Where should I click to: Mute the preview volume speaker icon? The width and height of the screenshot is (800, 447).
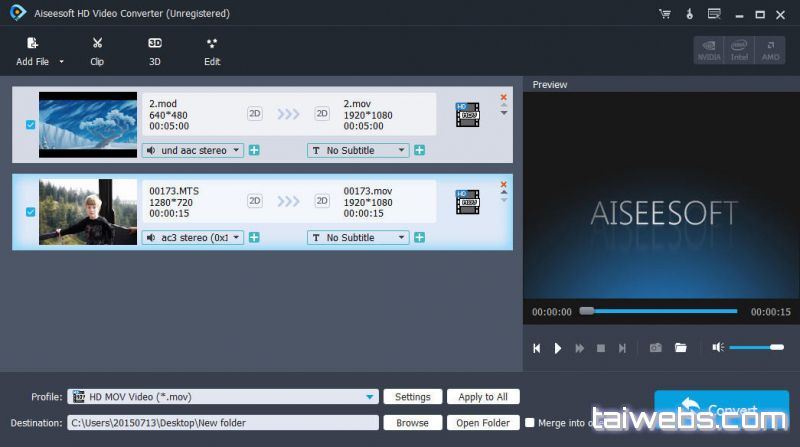tap(717, 348)
